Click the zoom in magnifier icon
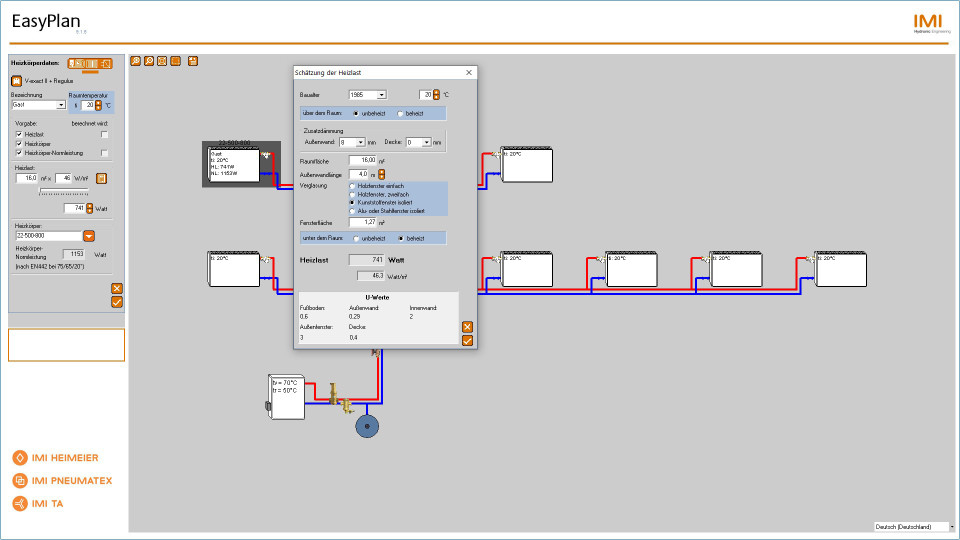This screenshot has width=960, height=540. 136,61
